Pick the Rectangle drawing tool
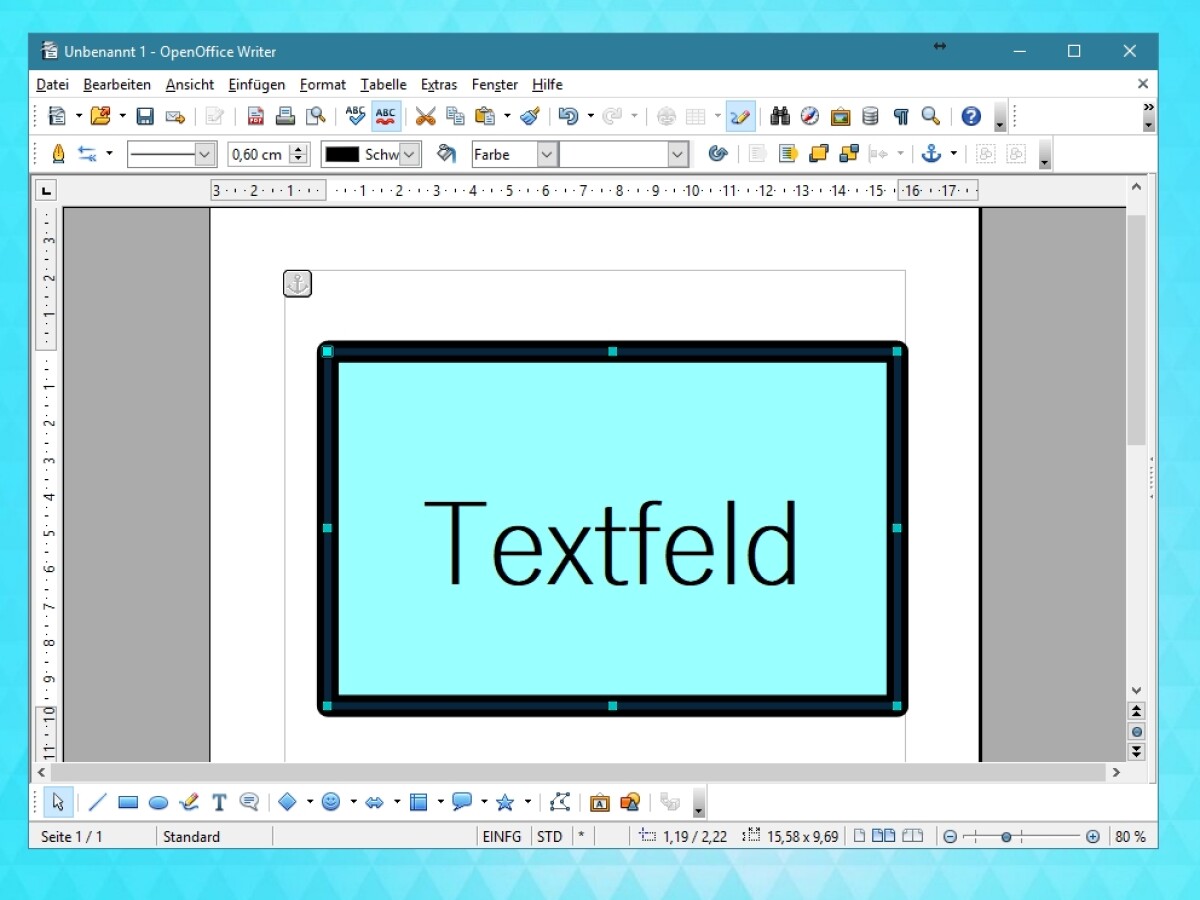The height and width of the screenshot is (900, 1200). pos(128,802)
